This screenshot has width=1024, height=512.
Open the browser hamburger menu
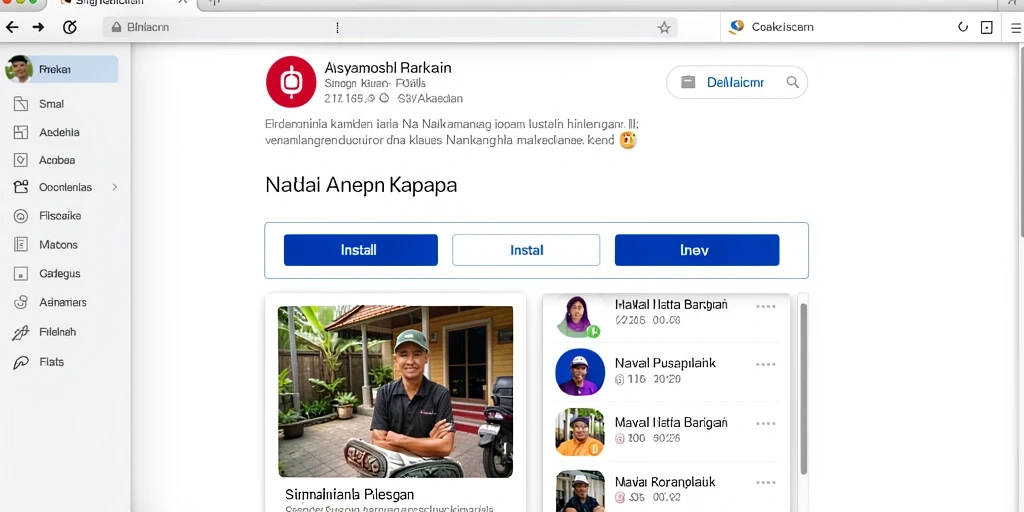click(x=1016, y=27)
